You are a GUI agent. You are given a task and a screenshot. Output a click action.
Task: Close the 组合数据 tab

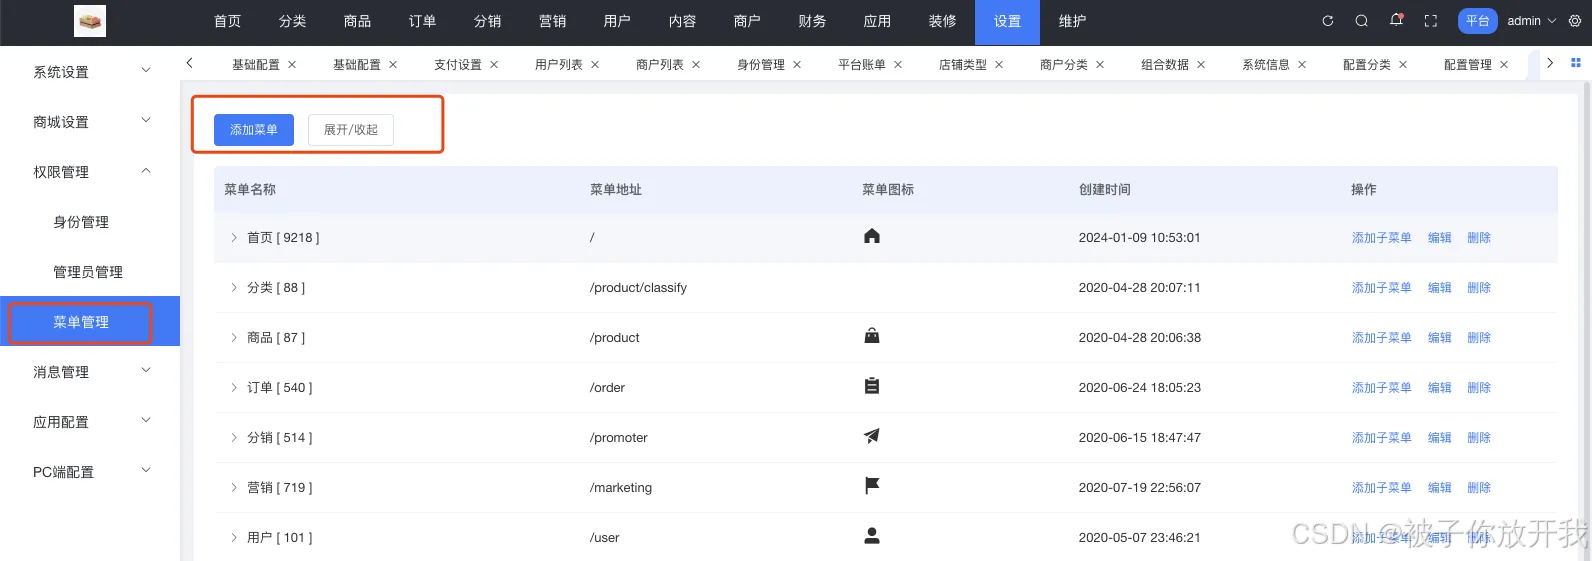point(1201,65)
